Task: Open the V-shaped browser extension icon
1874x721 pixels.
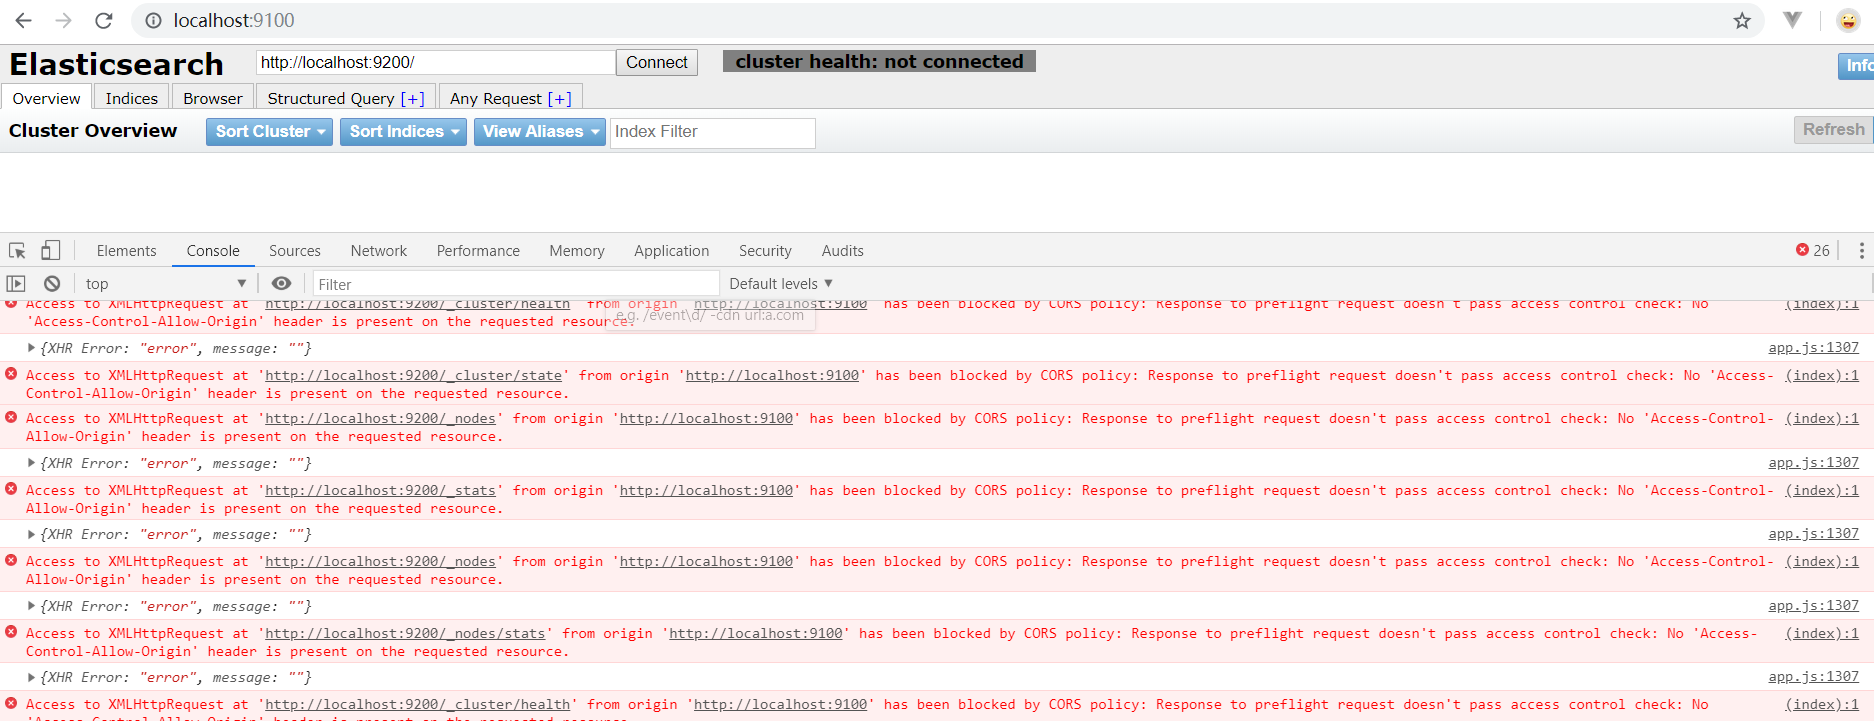Action: (1793, 20)
